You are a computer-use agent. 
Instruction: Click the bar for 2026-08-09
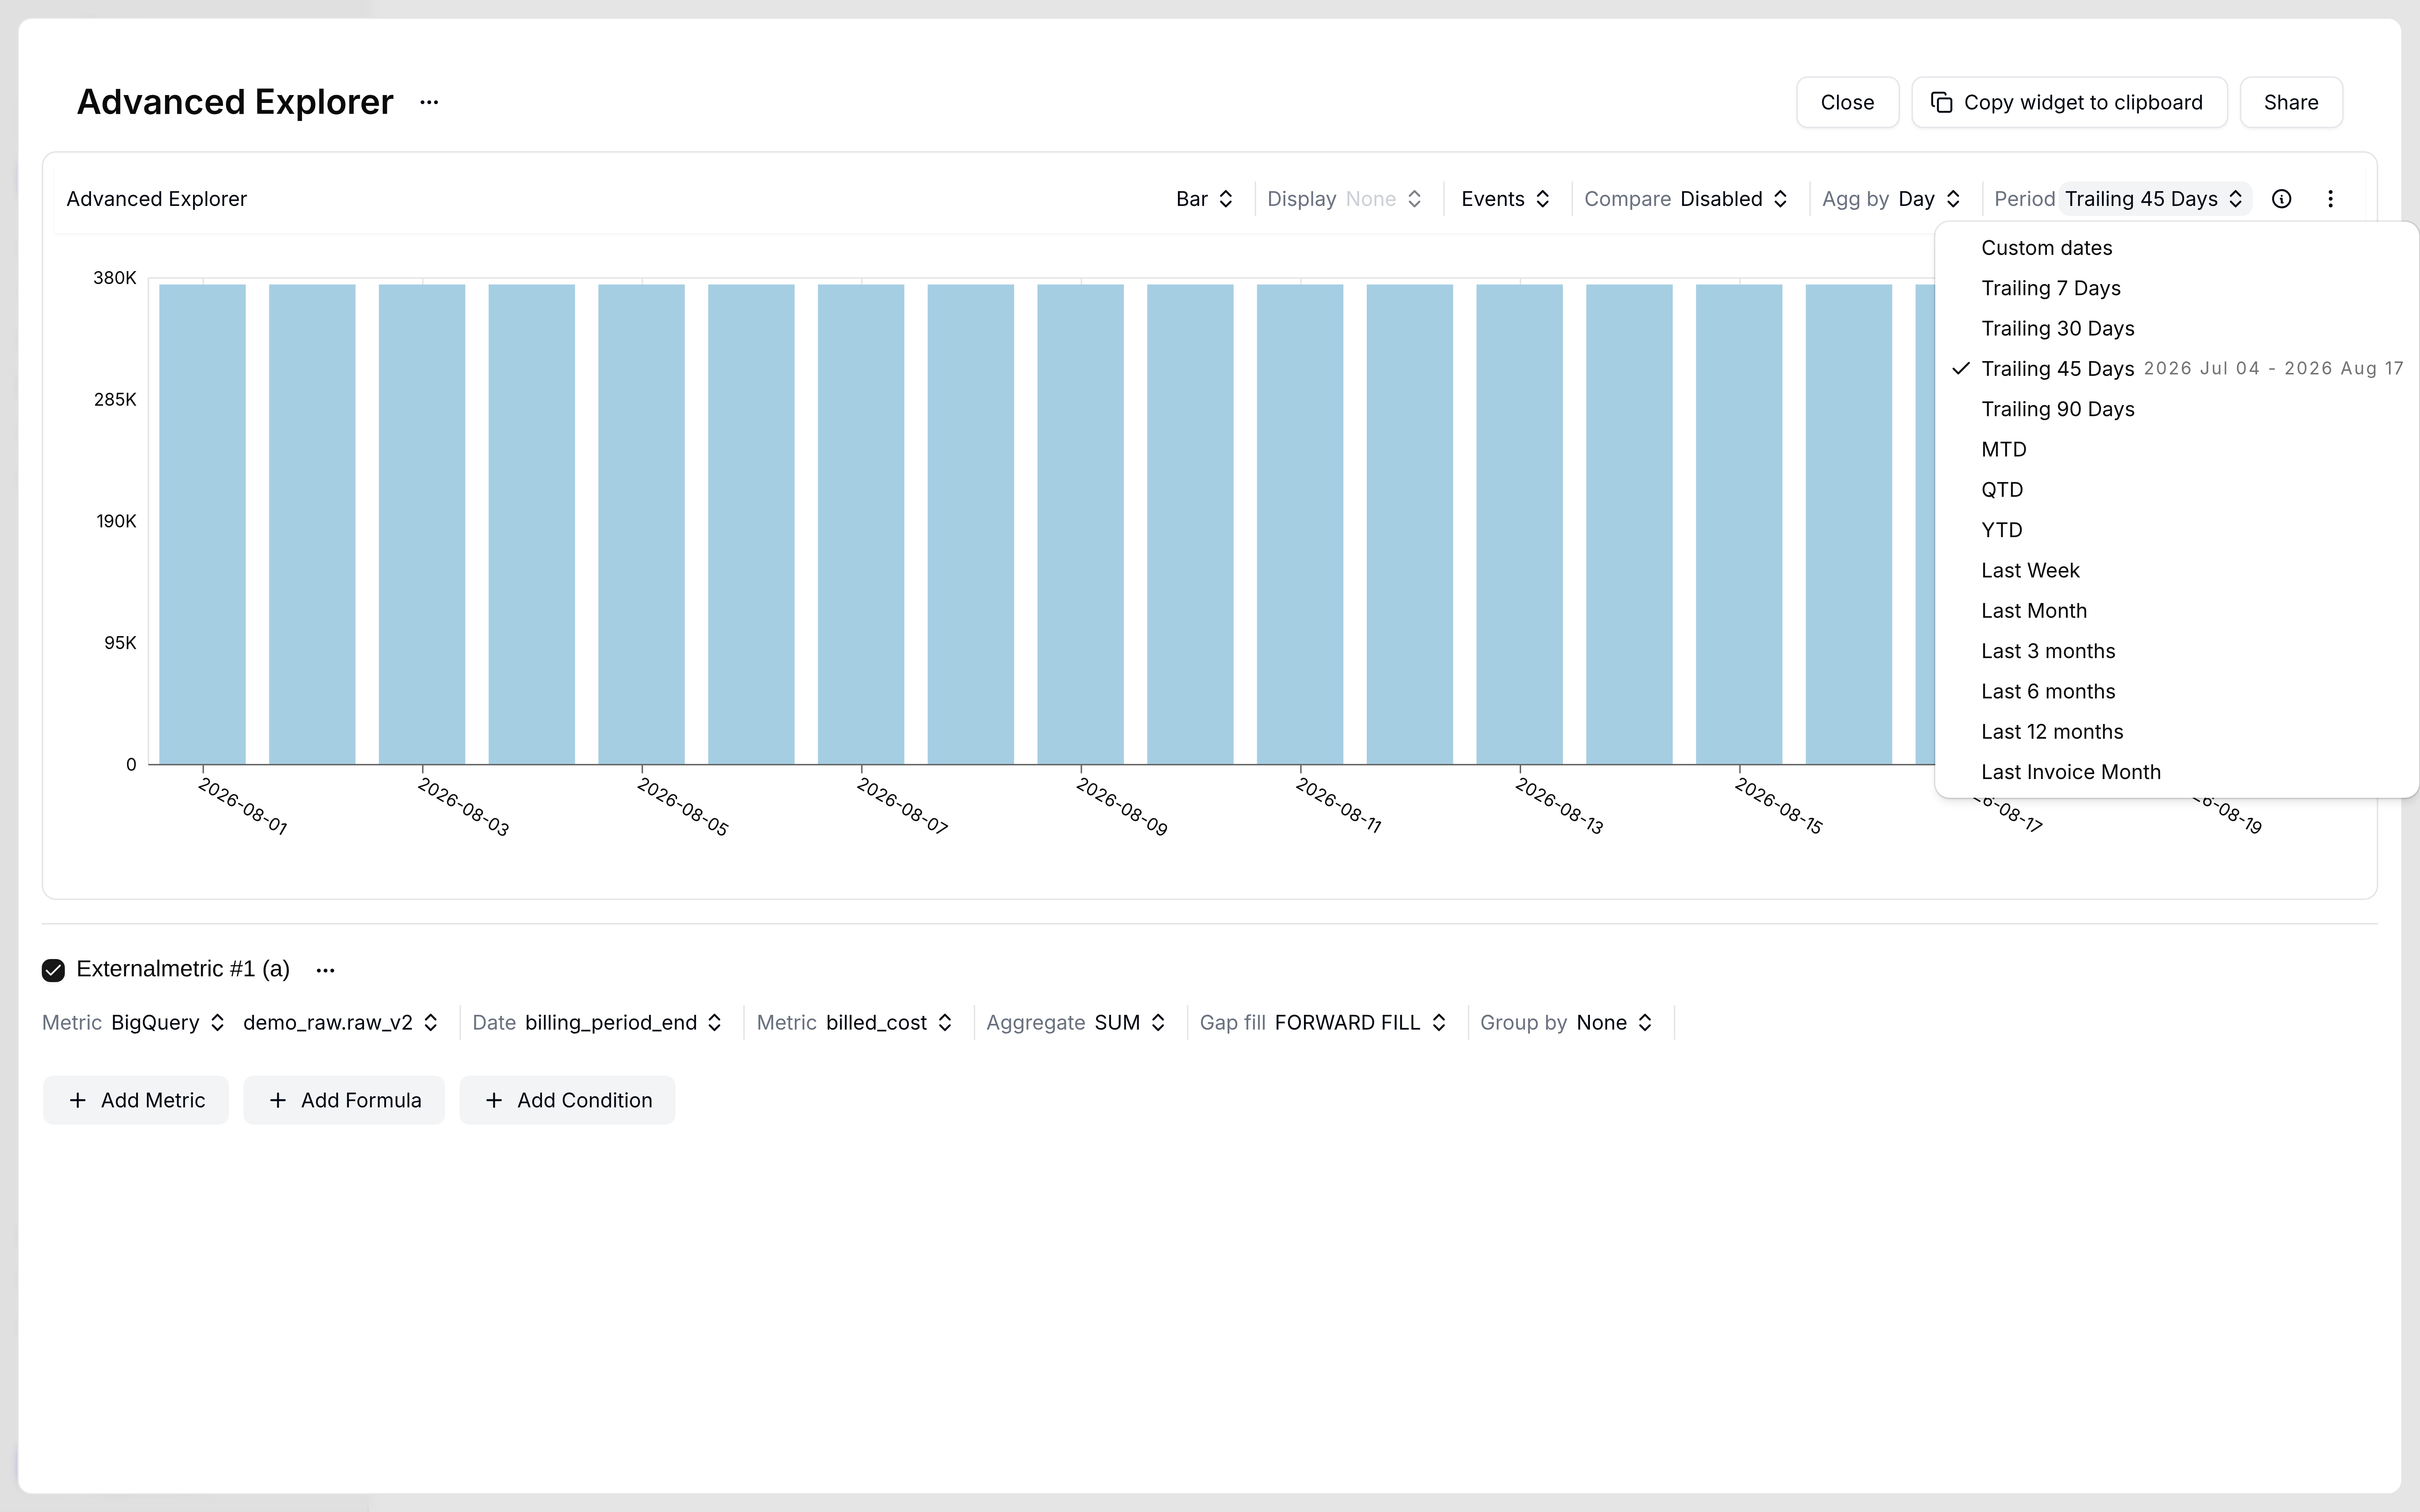click(x=1080, y=524)
